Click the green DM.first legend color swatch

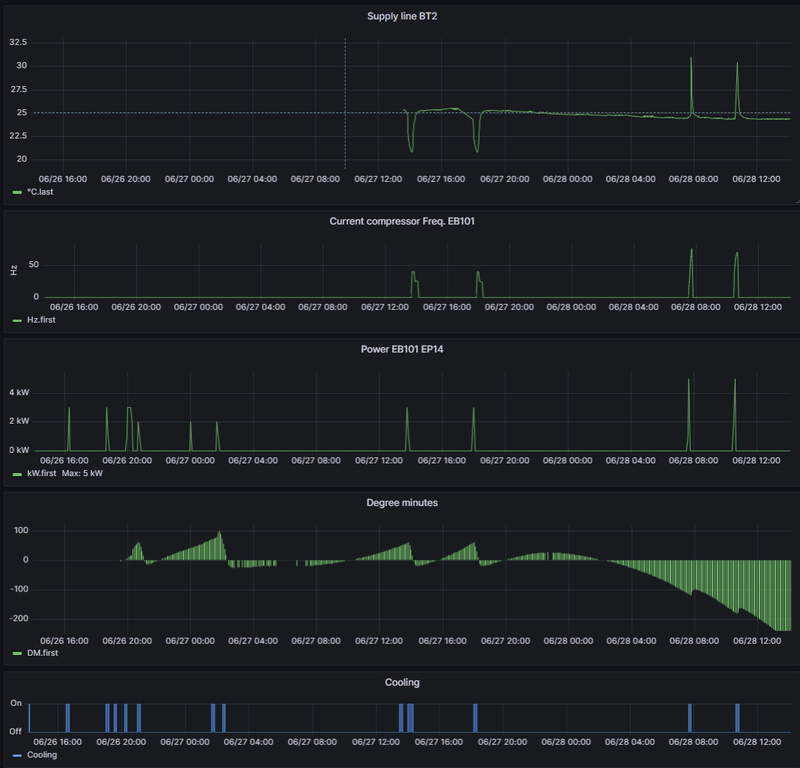coord(17,654)
